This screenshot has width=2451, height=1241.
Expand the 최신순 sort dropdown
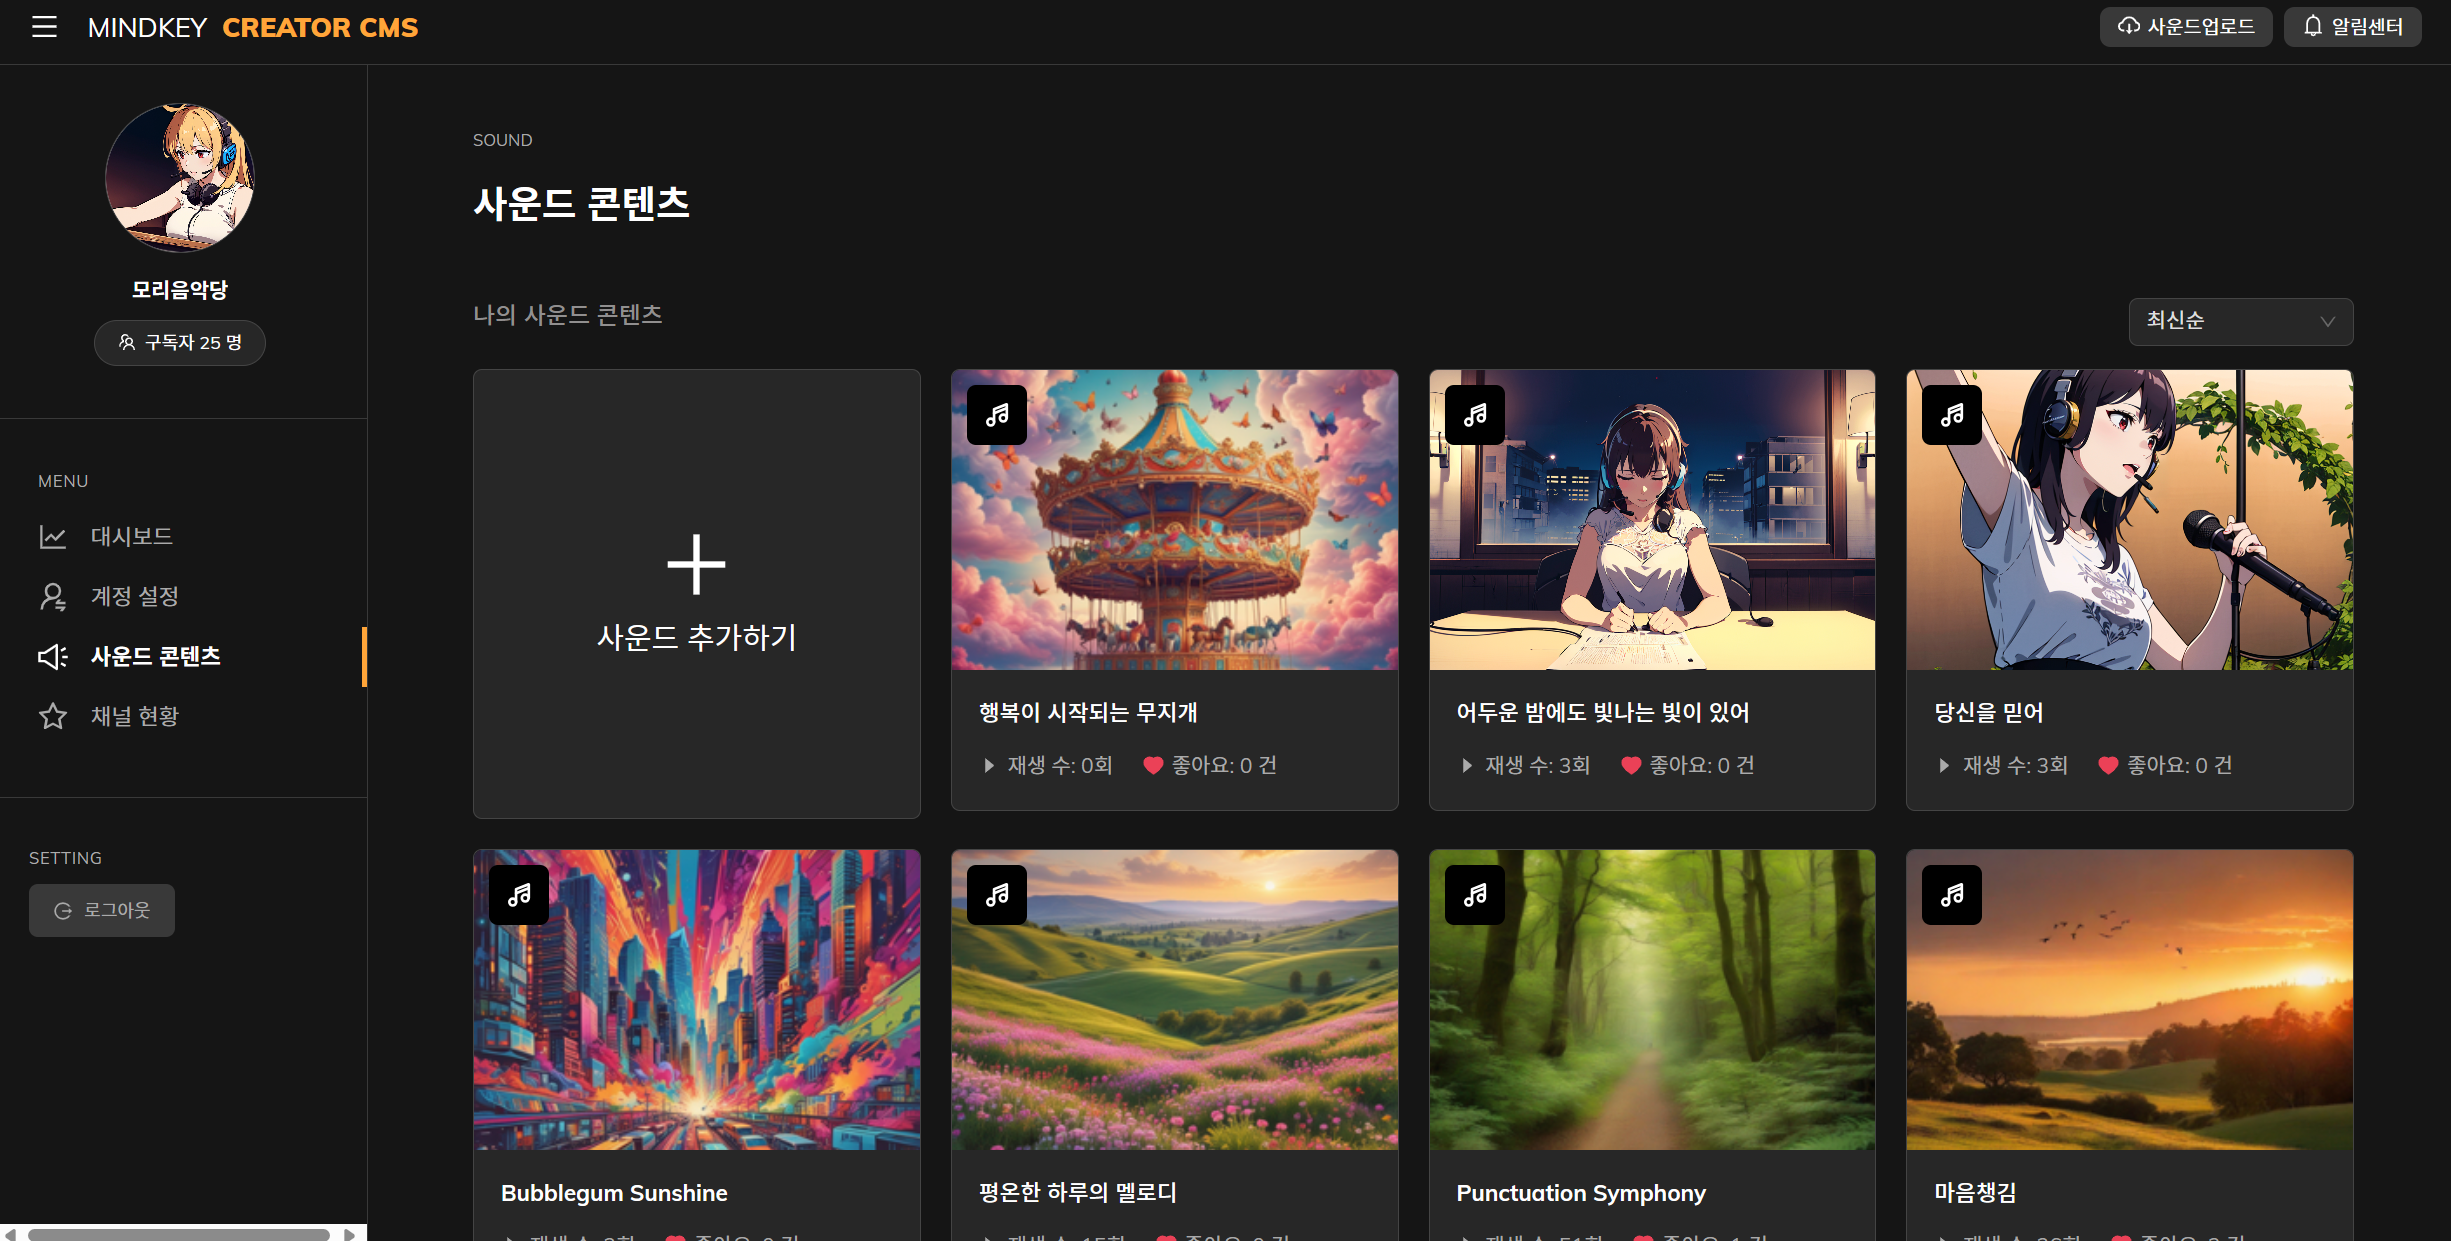[x=2240, y=321]
